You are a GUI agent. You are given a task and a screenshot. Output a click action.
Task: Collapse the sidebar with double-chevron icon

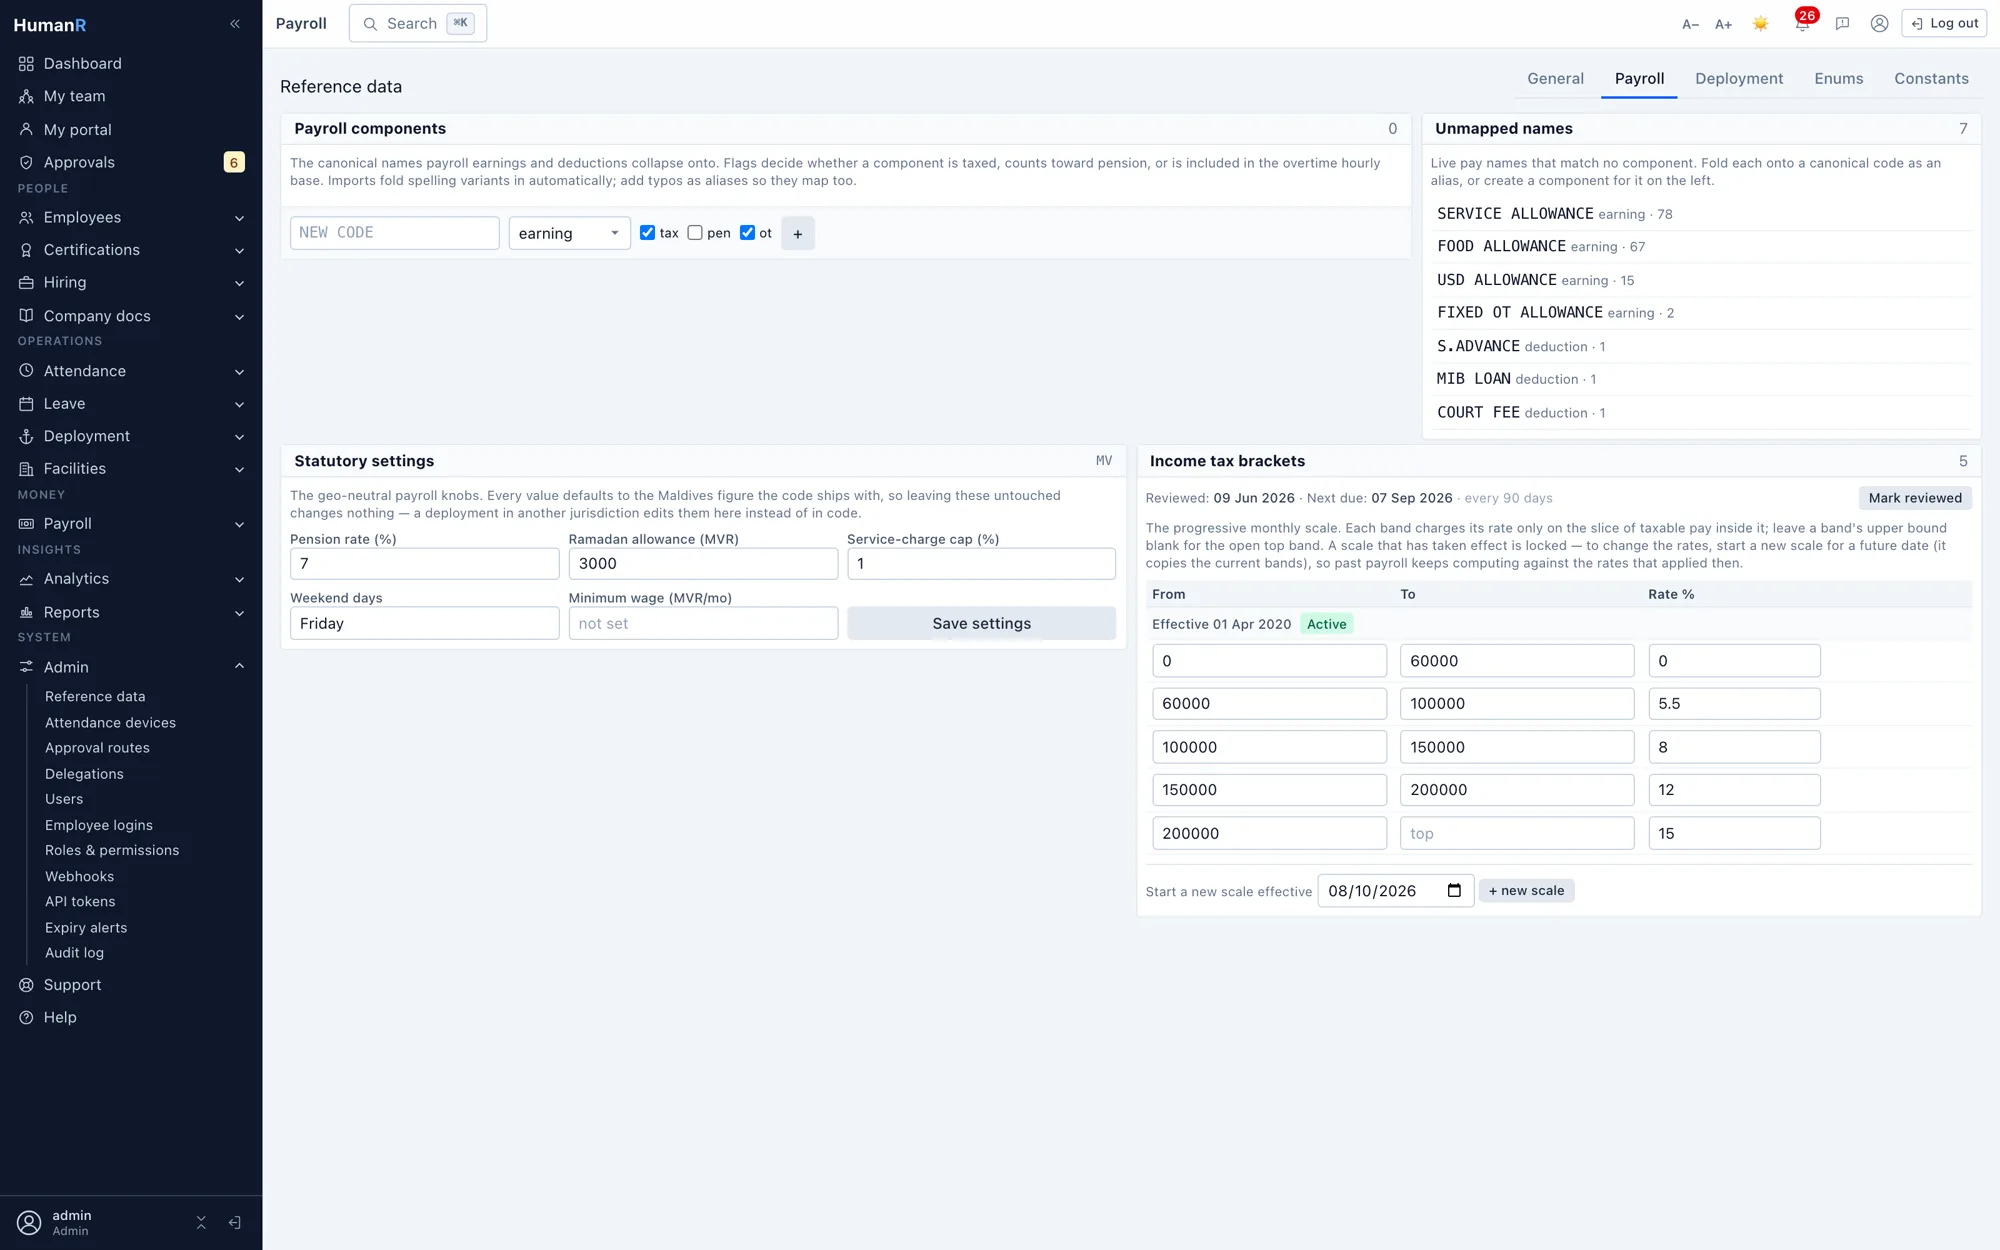coord(235,24)
